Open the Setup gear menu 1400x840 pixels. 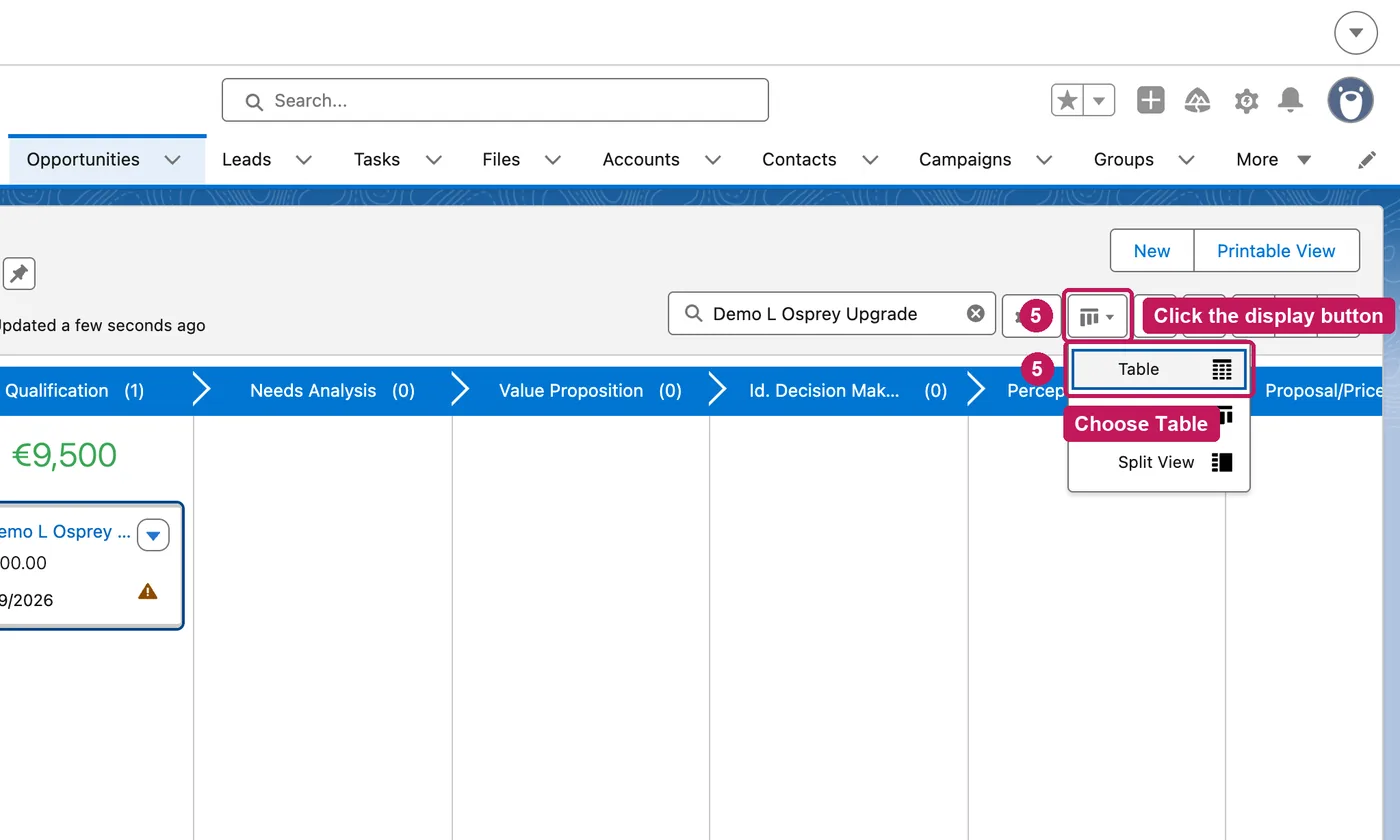tap(1246, 100)
